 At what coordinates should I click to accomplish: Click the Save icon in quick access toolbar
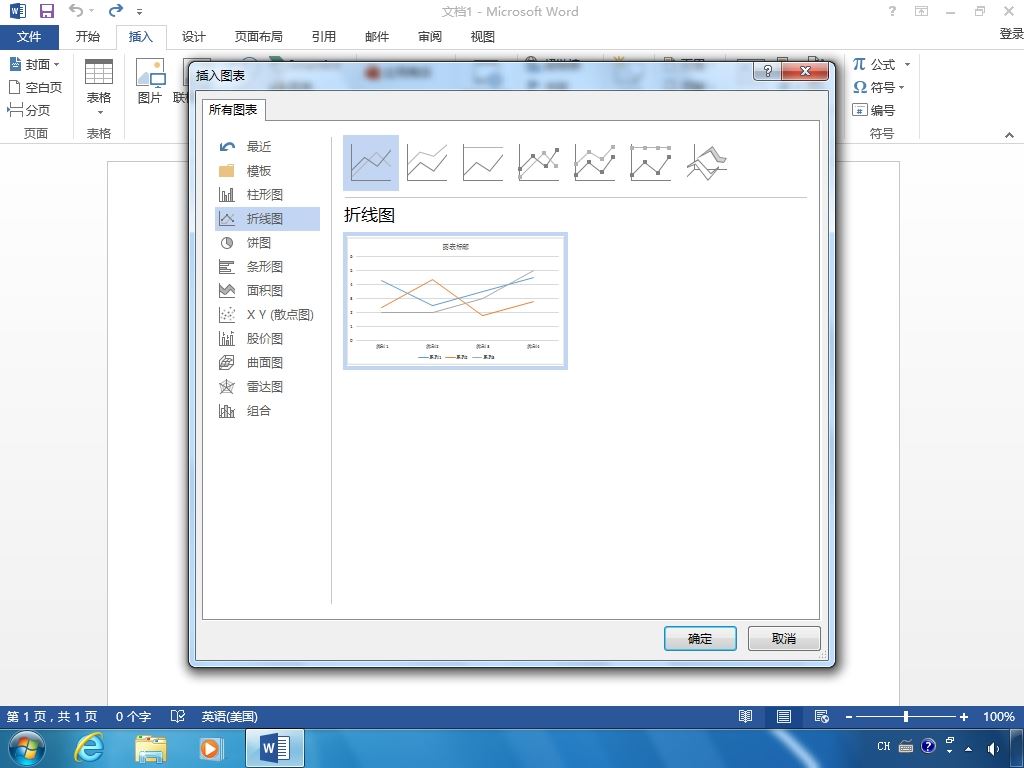tap(47, 11)
